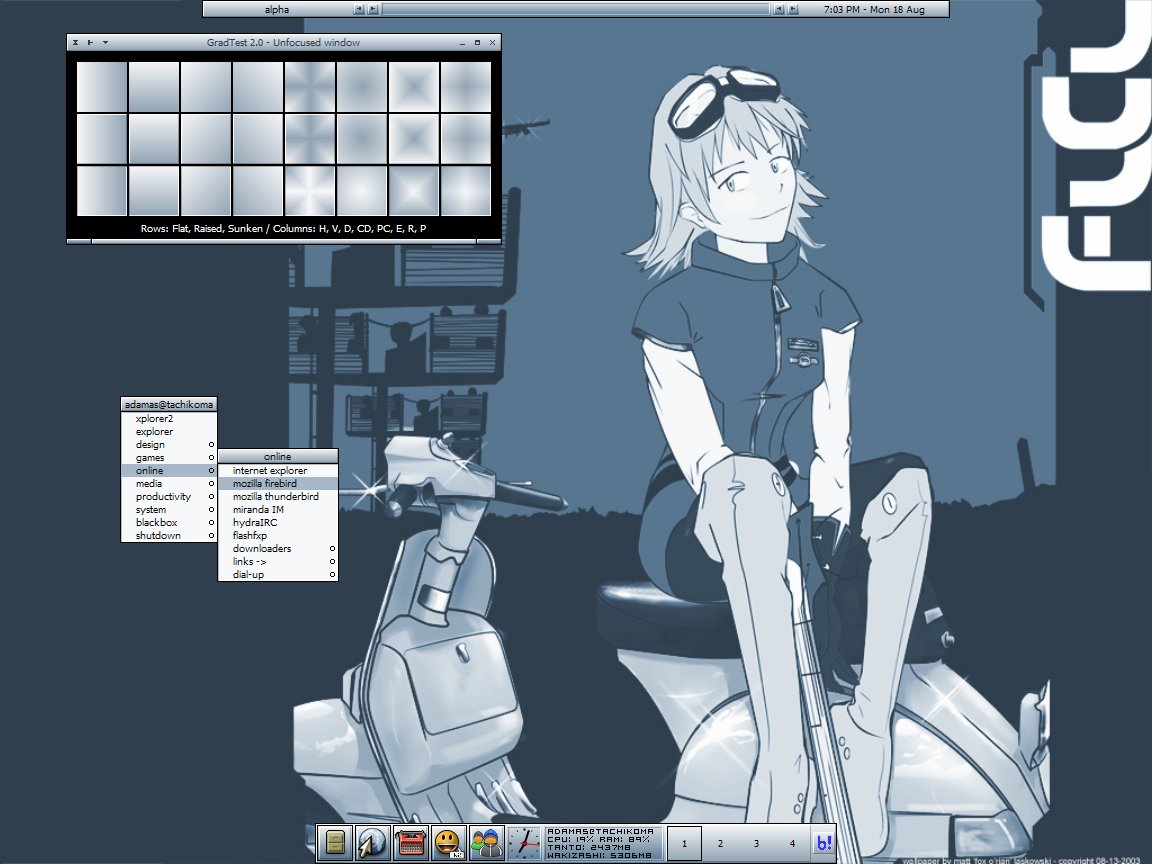The image size is (1152, 864).
Task: Switch to workspace 3 in the pager
Action: 757,844
